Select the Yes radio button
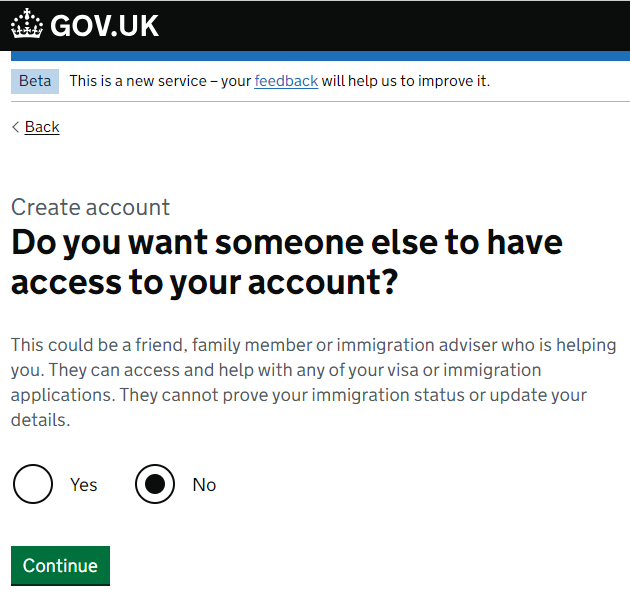This screenshot has width=630, height=593. tap(33, 484)
